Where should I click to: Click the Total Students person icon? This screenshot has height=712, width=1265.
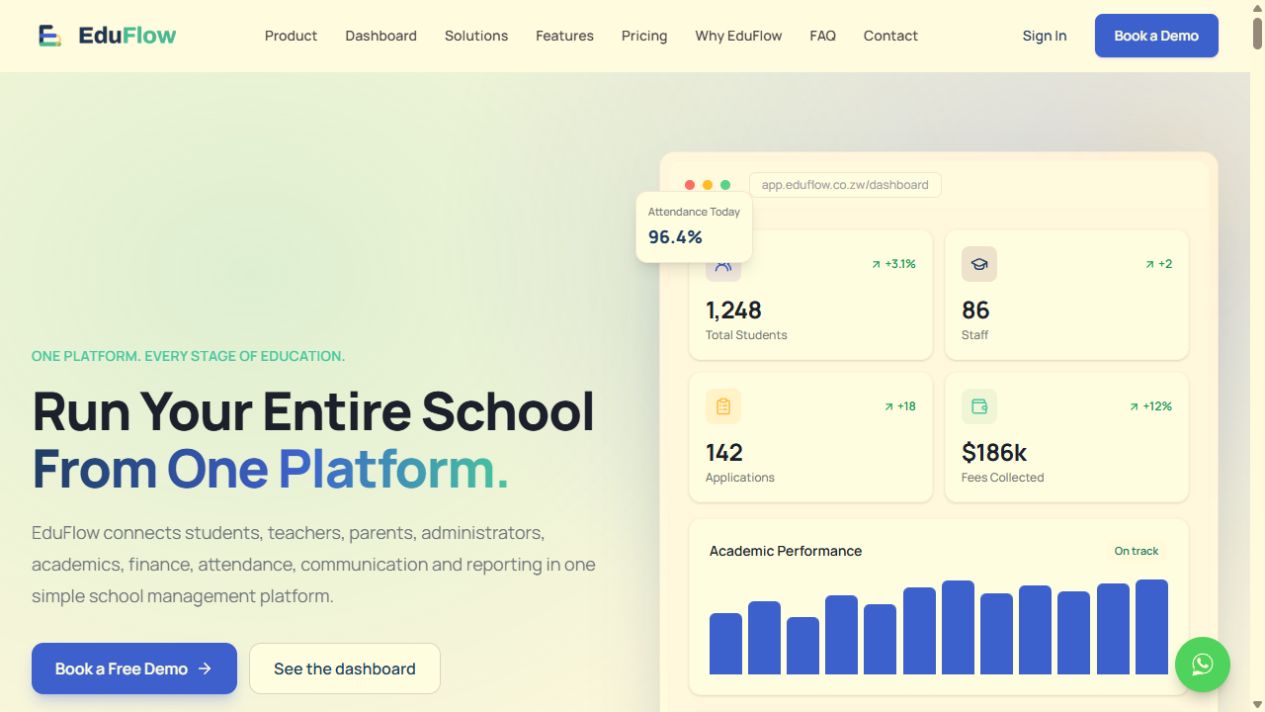[723, 266]
